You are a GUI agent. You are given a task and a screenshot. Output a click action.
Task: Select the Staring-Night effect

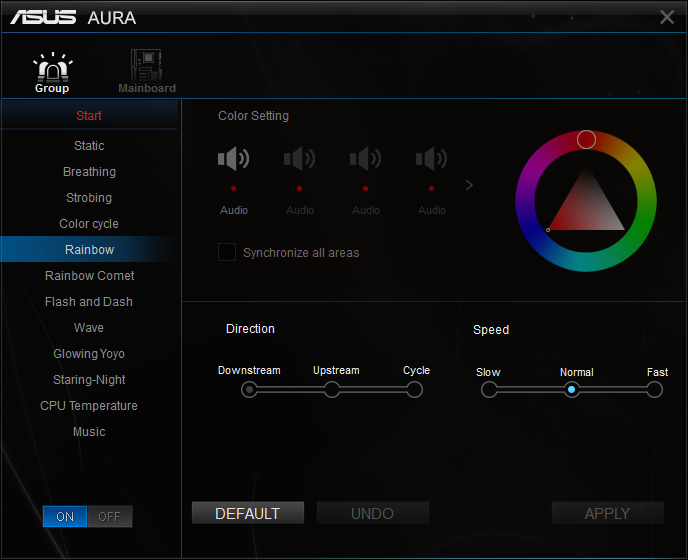[89, 380]
